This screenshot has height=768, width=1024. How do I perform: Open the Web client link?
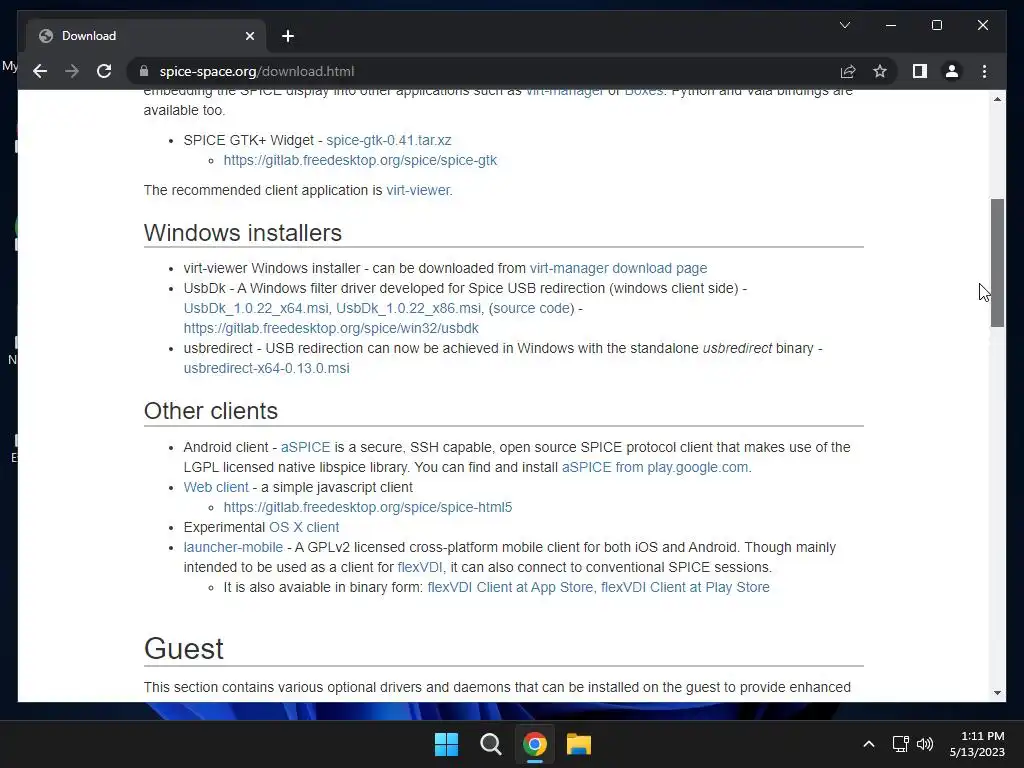pos(216,487)
